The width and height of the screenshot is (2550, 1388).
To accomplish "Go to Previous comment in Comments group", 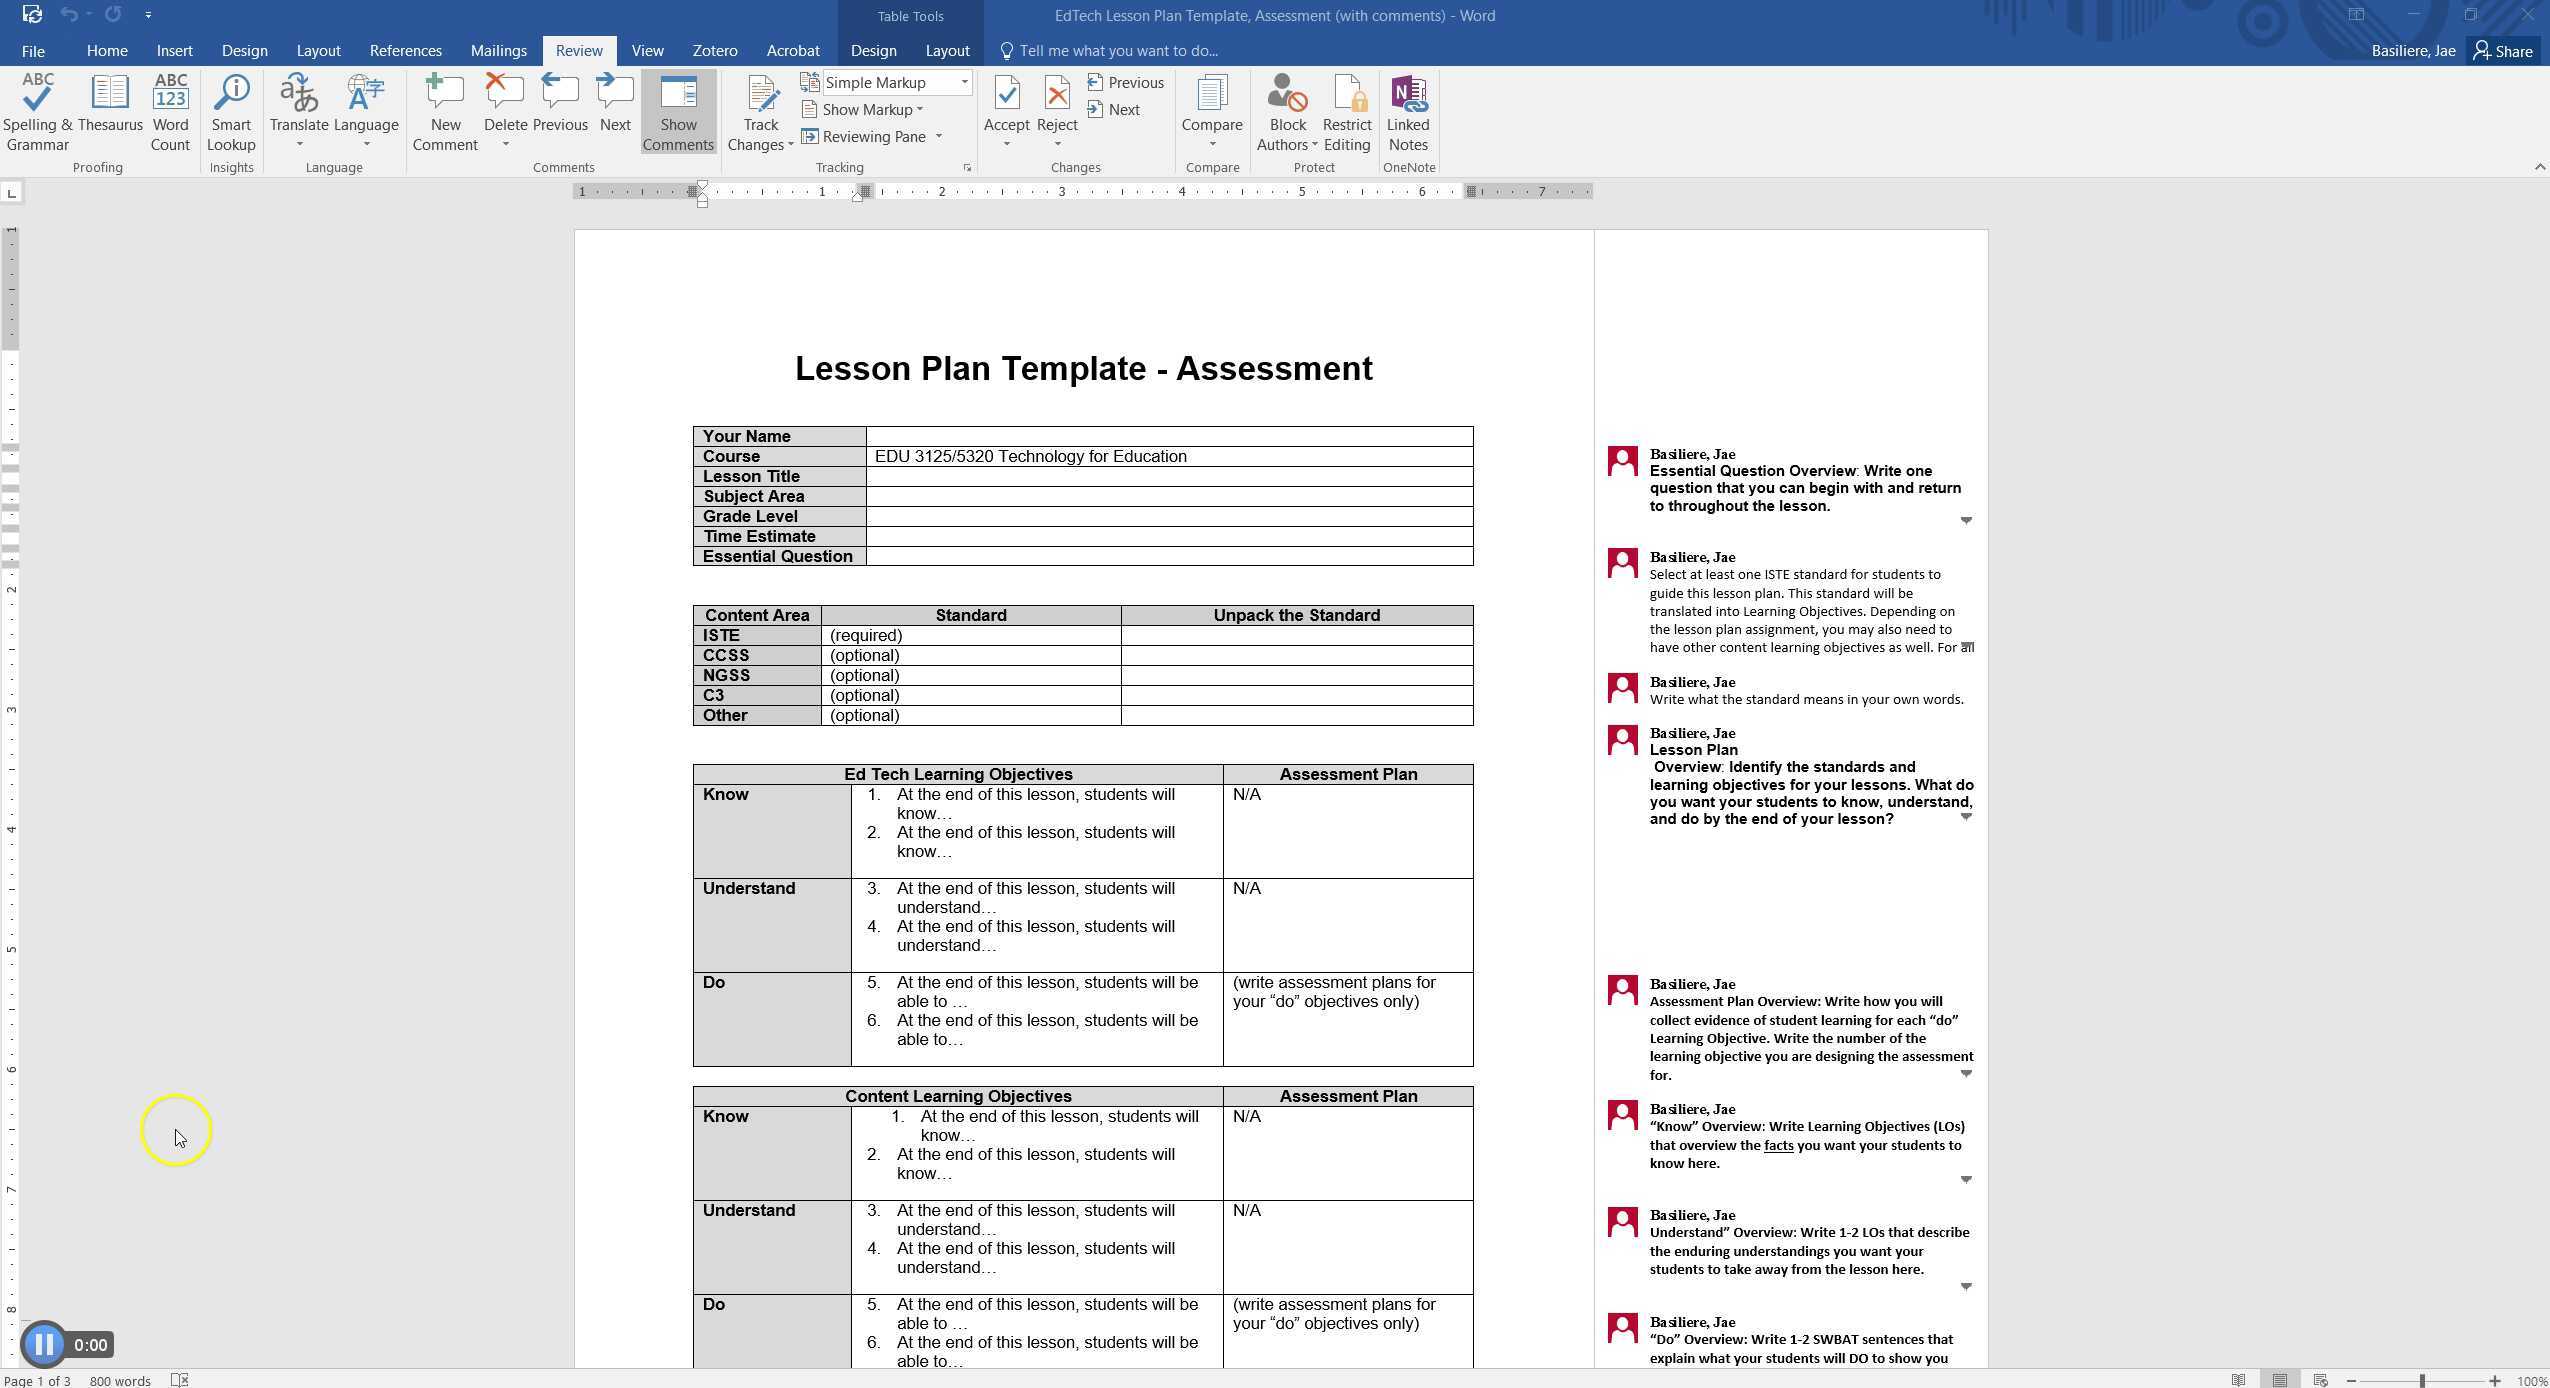I will point(560,104).
